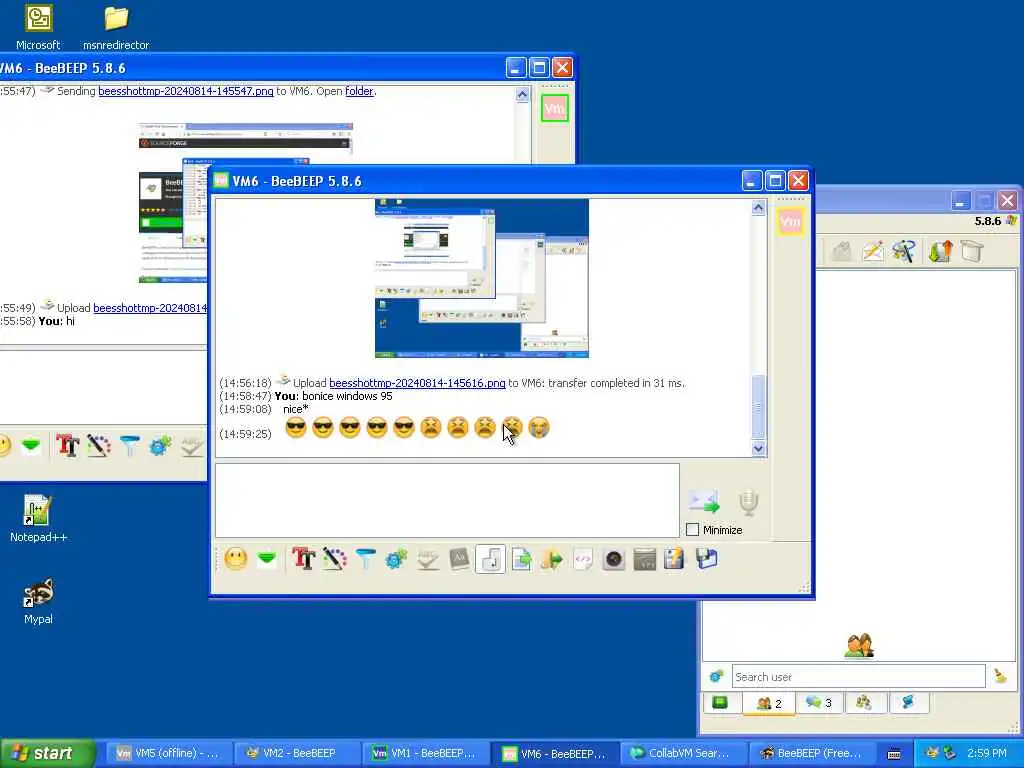Click the front chat window's scrollbar thumb
This screenshot has width=1024, height=768.
[758, 406]
